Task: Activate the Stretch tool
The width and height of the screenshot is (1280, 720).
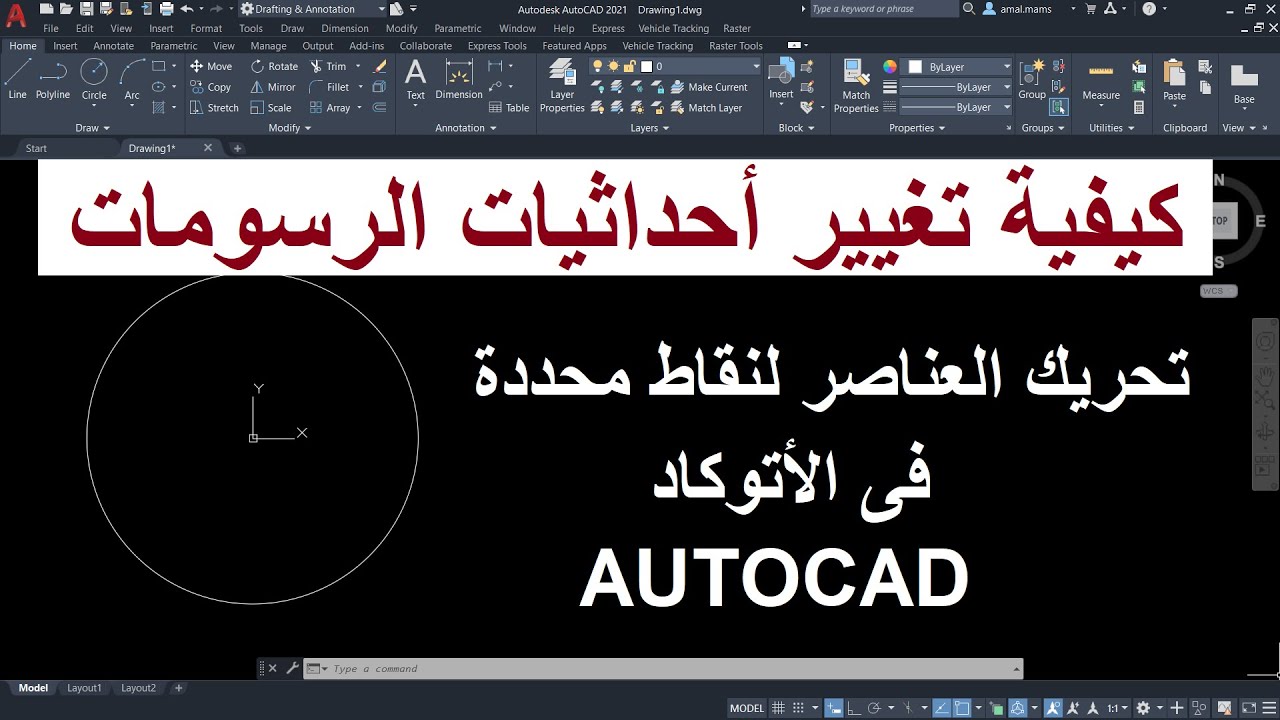Action: coord(215,108)
